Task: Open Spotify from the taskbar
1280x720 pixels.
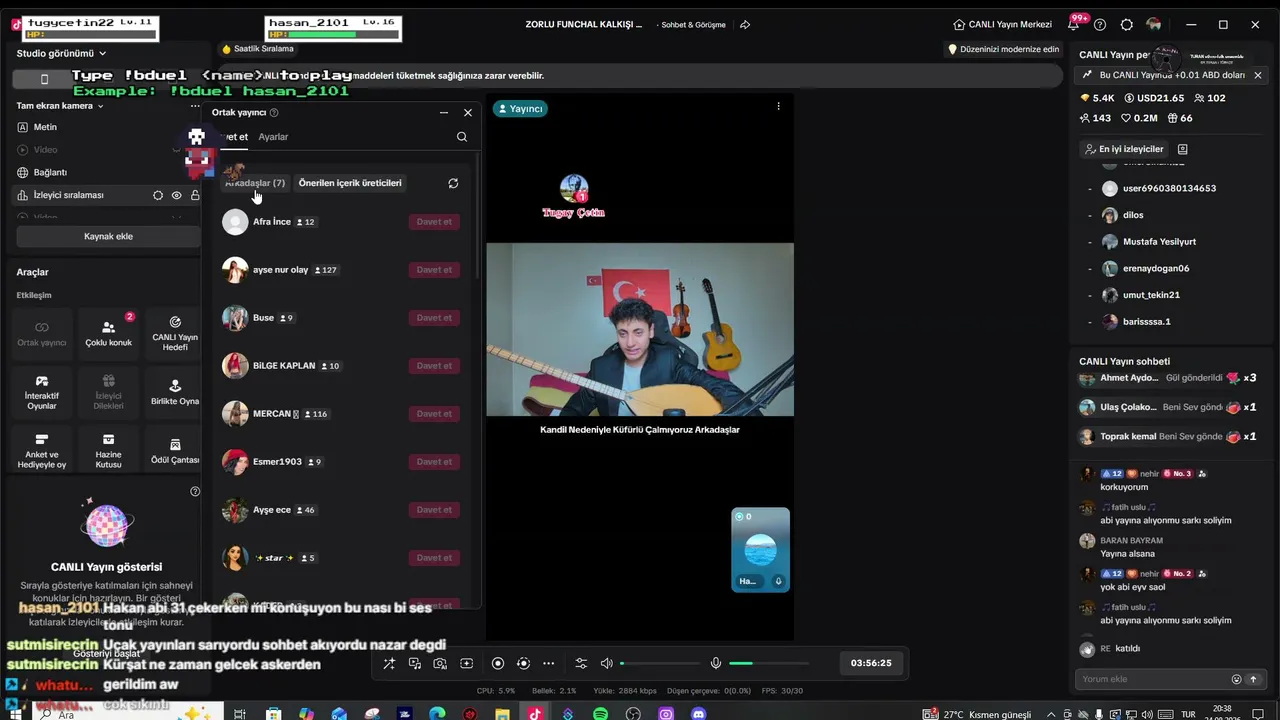Action: pyautogui.click(x=600, y=714)
